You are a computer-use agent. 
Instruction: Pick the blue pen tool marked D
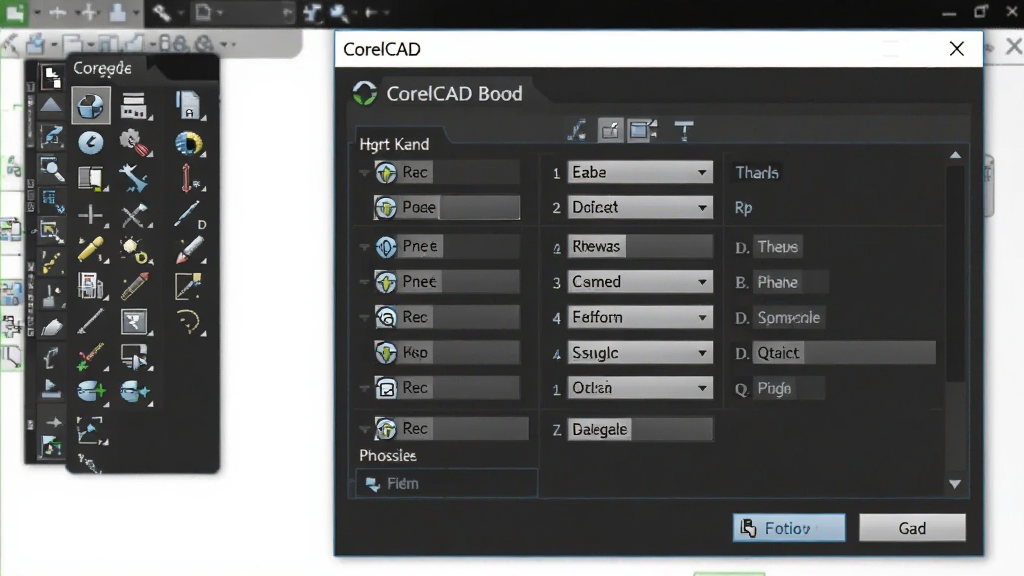coord(188,214)
